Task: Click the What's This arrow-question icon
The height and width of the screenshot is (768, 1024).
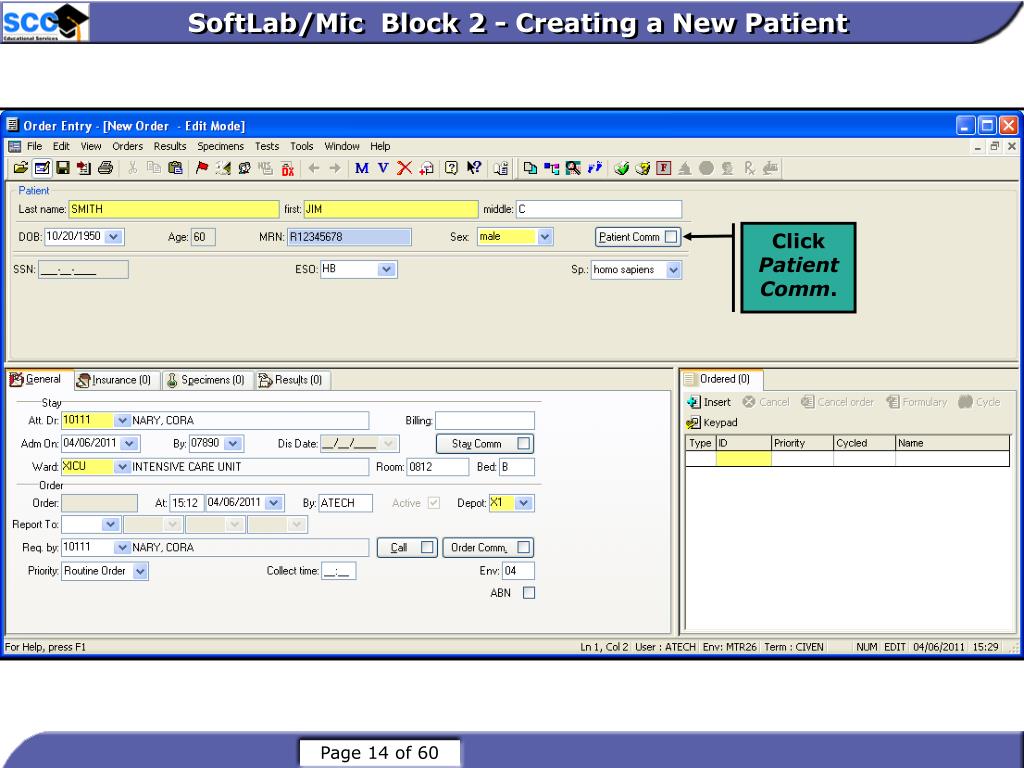Action: click(473, 168)
